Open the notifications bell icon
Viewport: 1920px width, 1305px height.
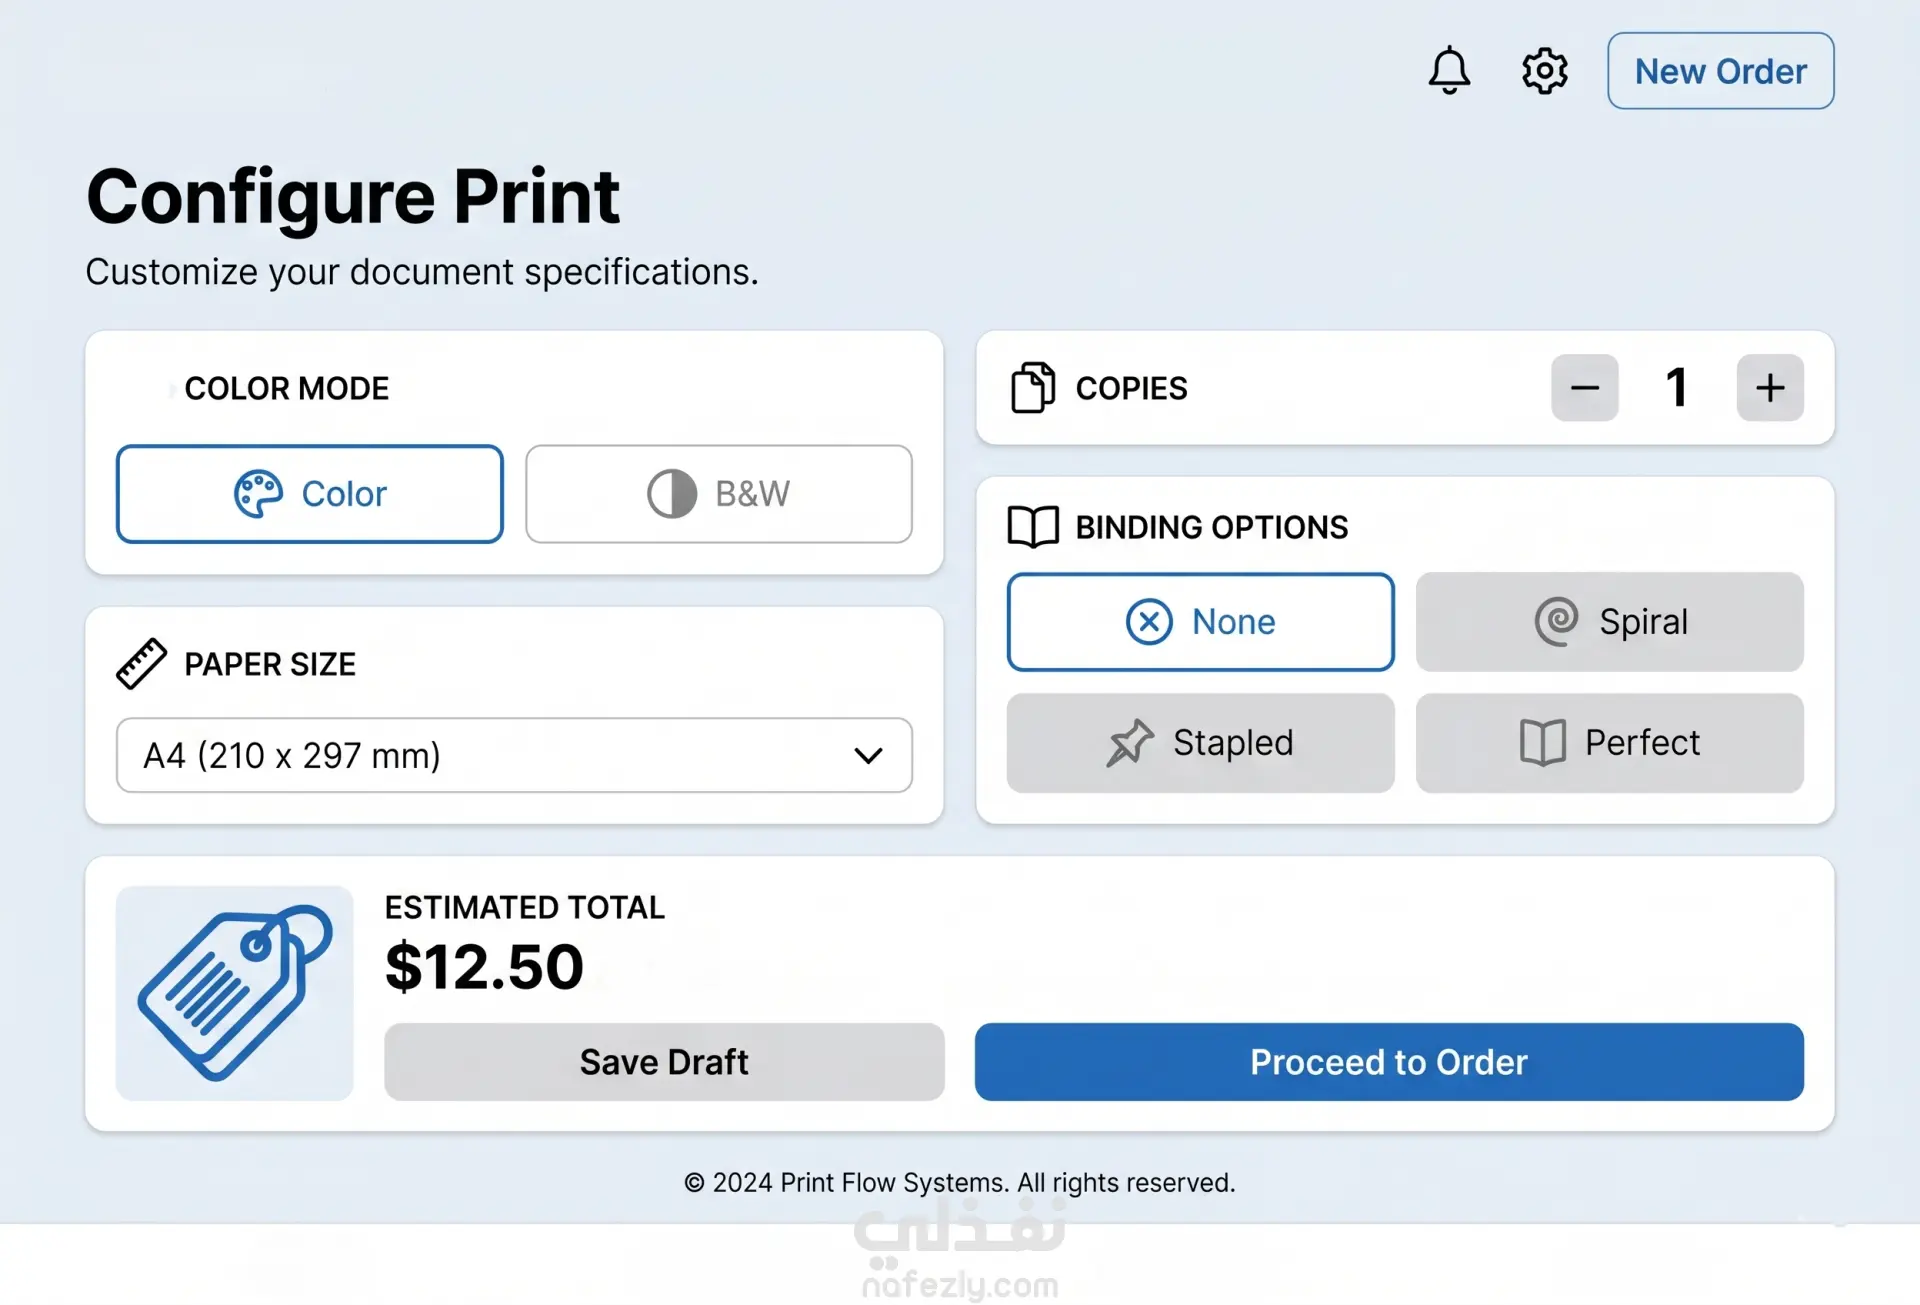coord(1448,71)
